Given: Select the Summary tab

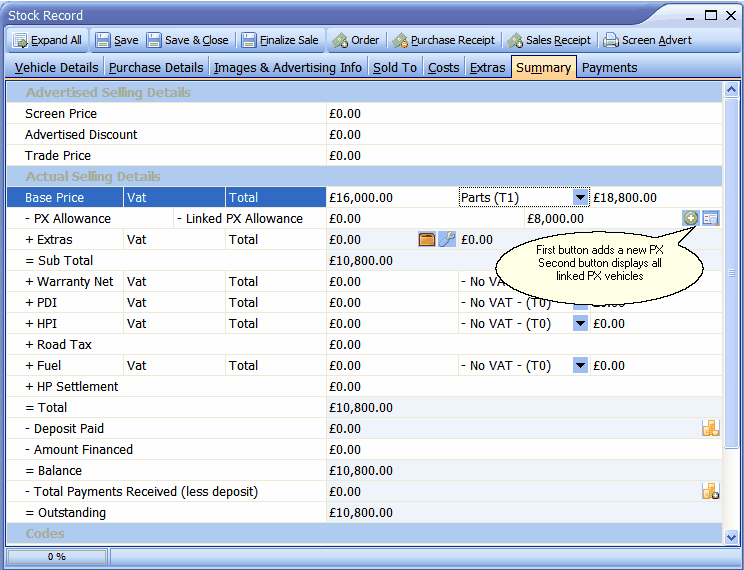Looking at the screenshot, I should click(544, 67).
